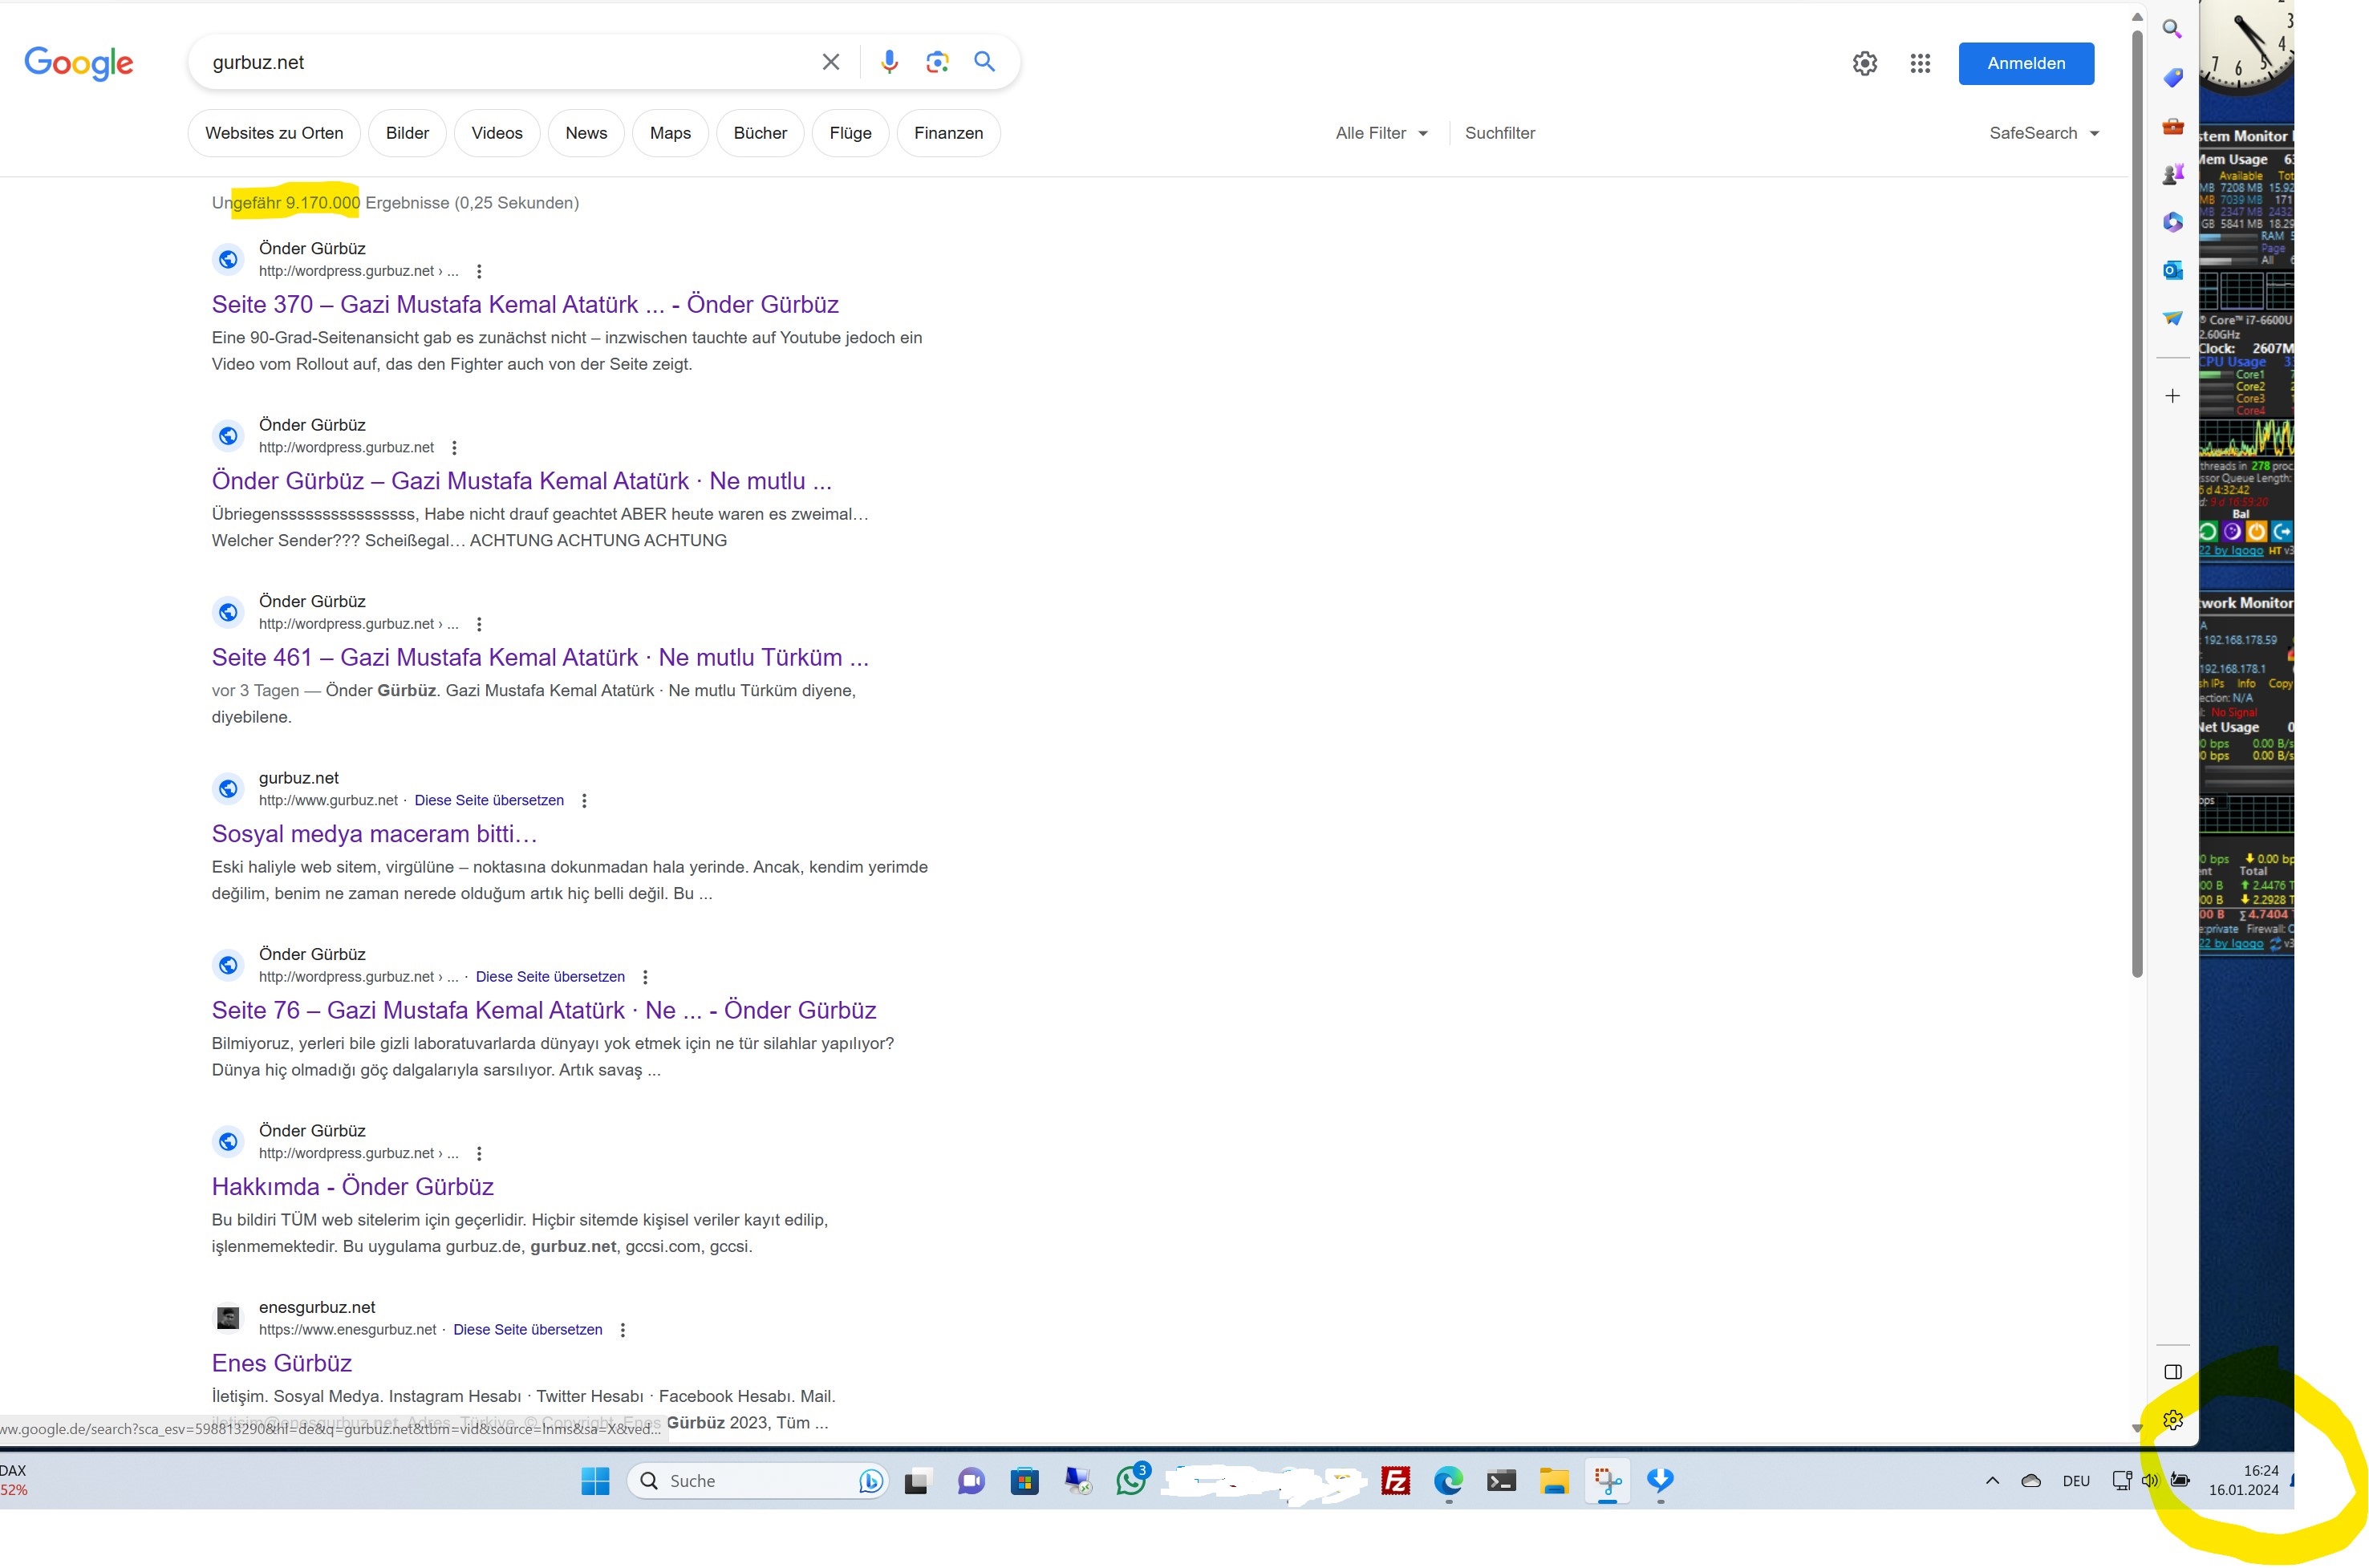Translate the enesgurbuz.net result page
Viewport: 2369px width, 1568px height.
point(528,1330)
